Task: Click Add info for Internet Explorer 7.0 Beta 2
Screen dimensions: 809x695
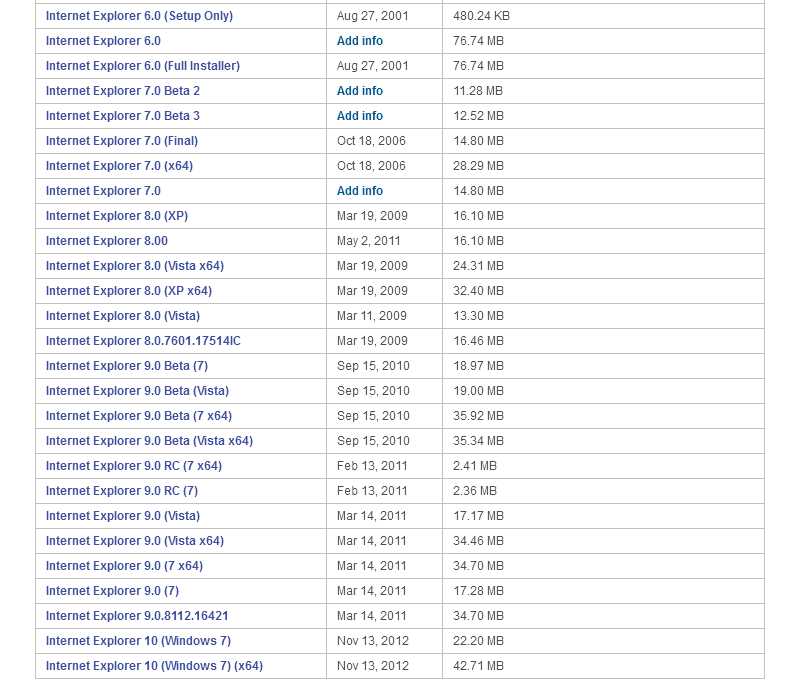Action: click(360, 91)
